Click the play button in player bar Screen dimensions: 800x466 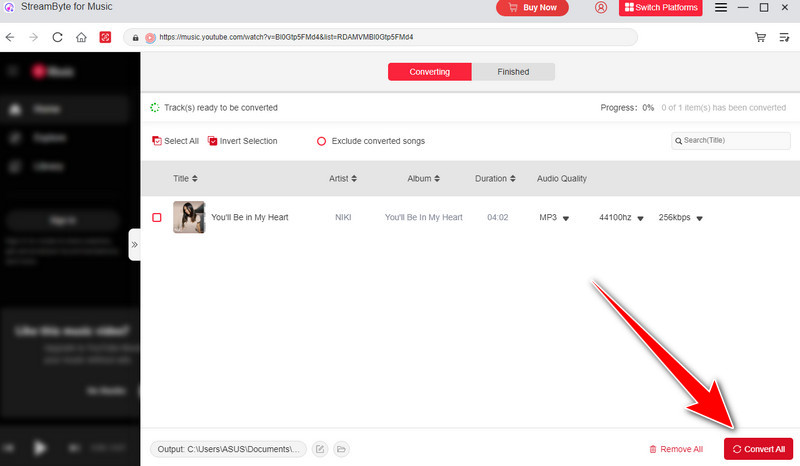click(39, 448)
